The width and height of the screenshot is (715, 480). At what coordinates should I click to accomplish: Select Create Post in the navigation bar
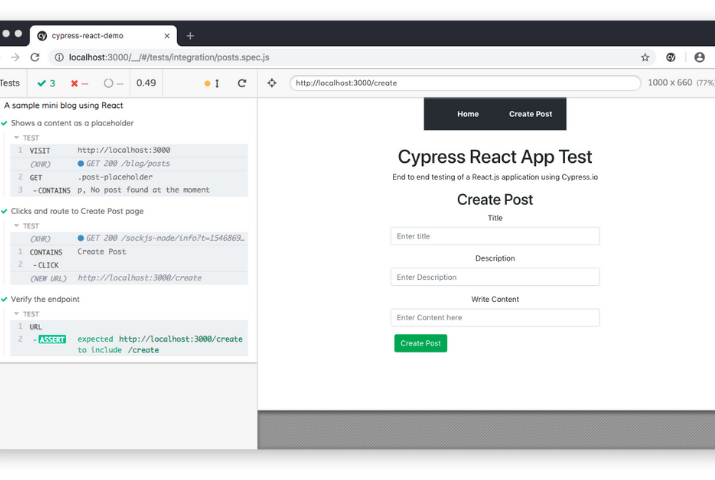tap(530, 114)
